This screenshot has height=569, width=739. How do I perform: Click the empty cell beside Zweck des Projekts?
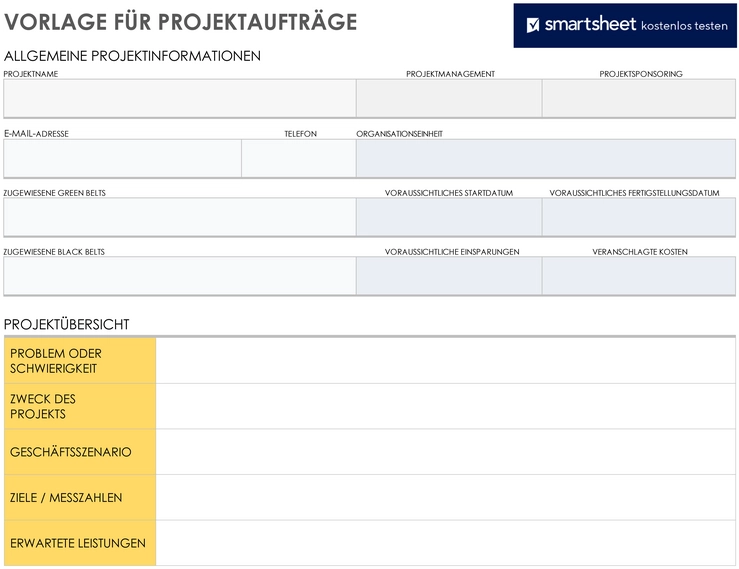click(445, 406)
